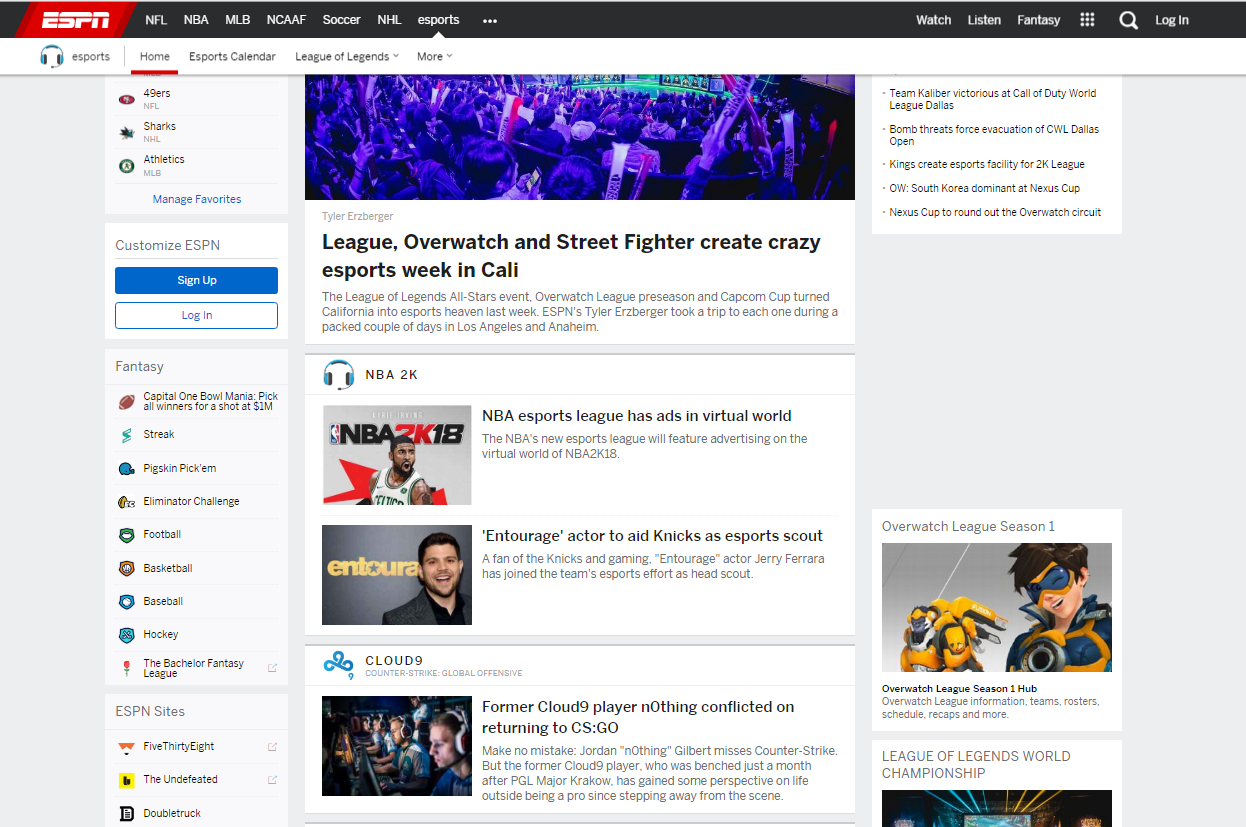Open the three-dots more sports menu
Image resolution: width=1246 pixels, height=827 pixels.
click(490, 20)
